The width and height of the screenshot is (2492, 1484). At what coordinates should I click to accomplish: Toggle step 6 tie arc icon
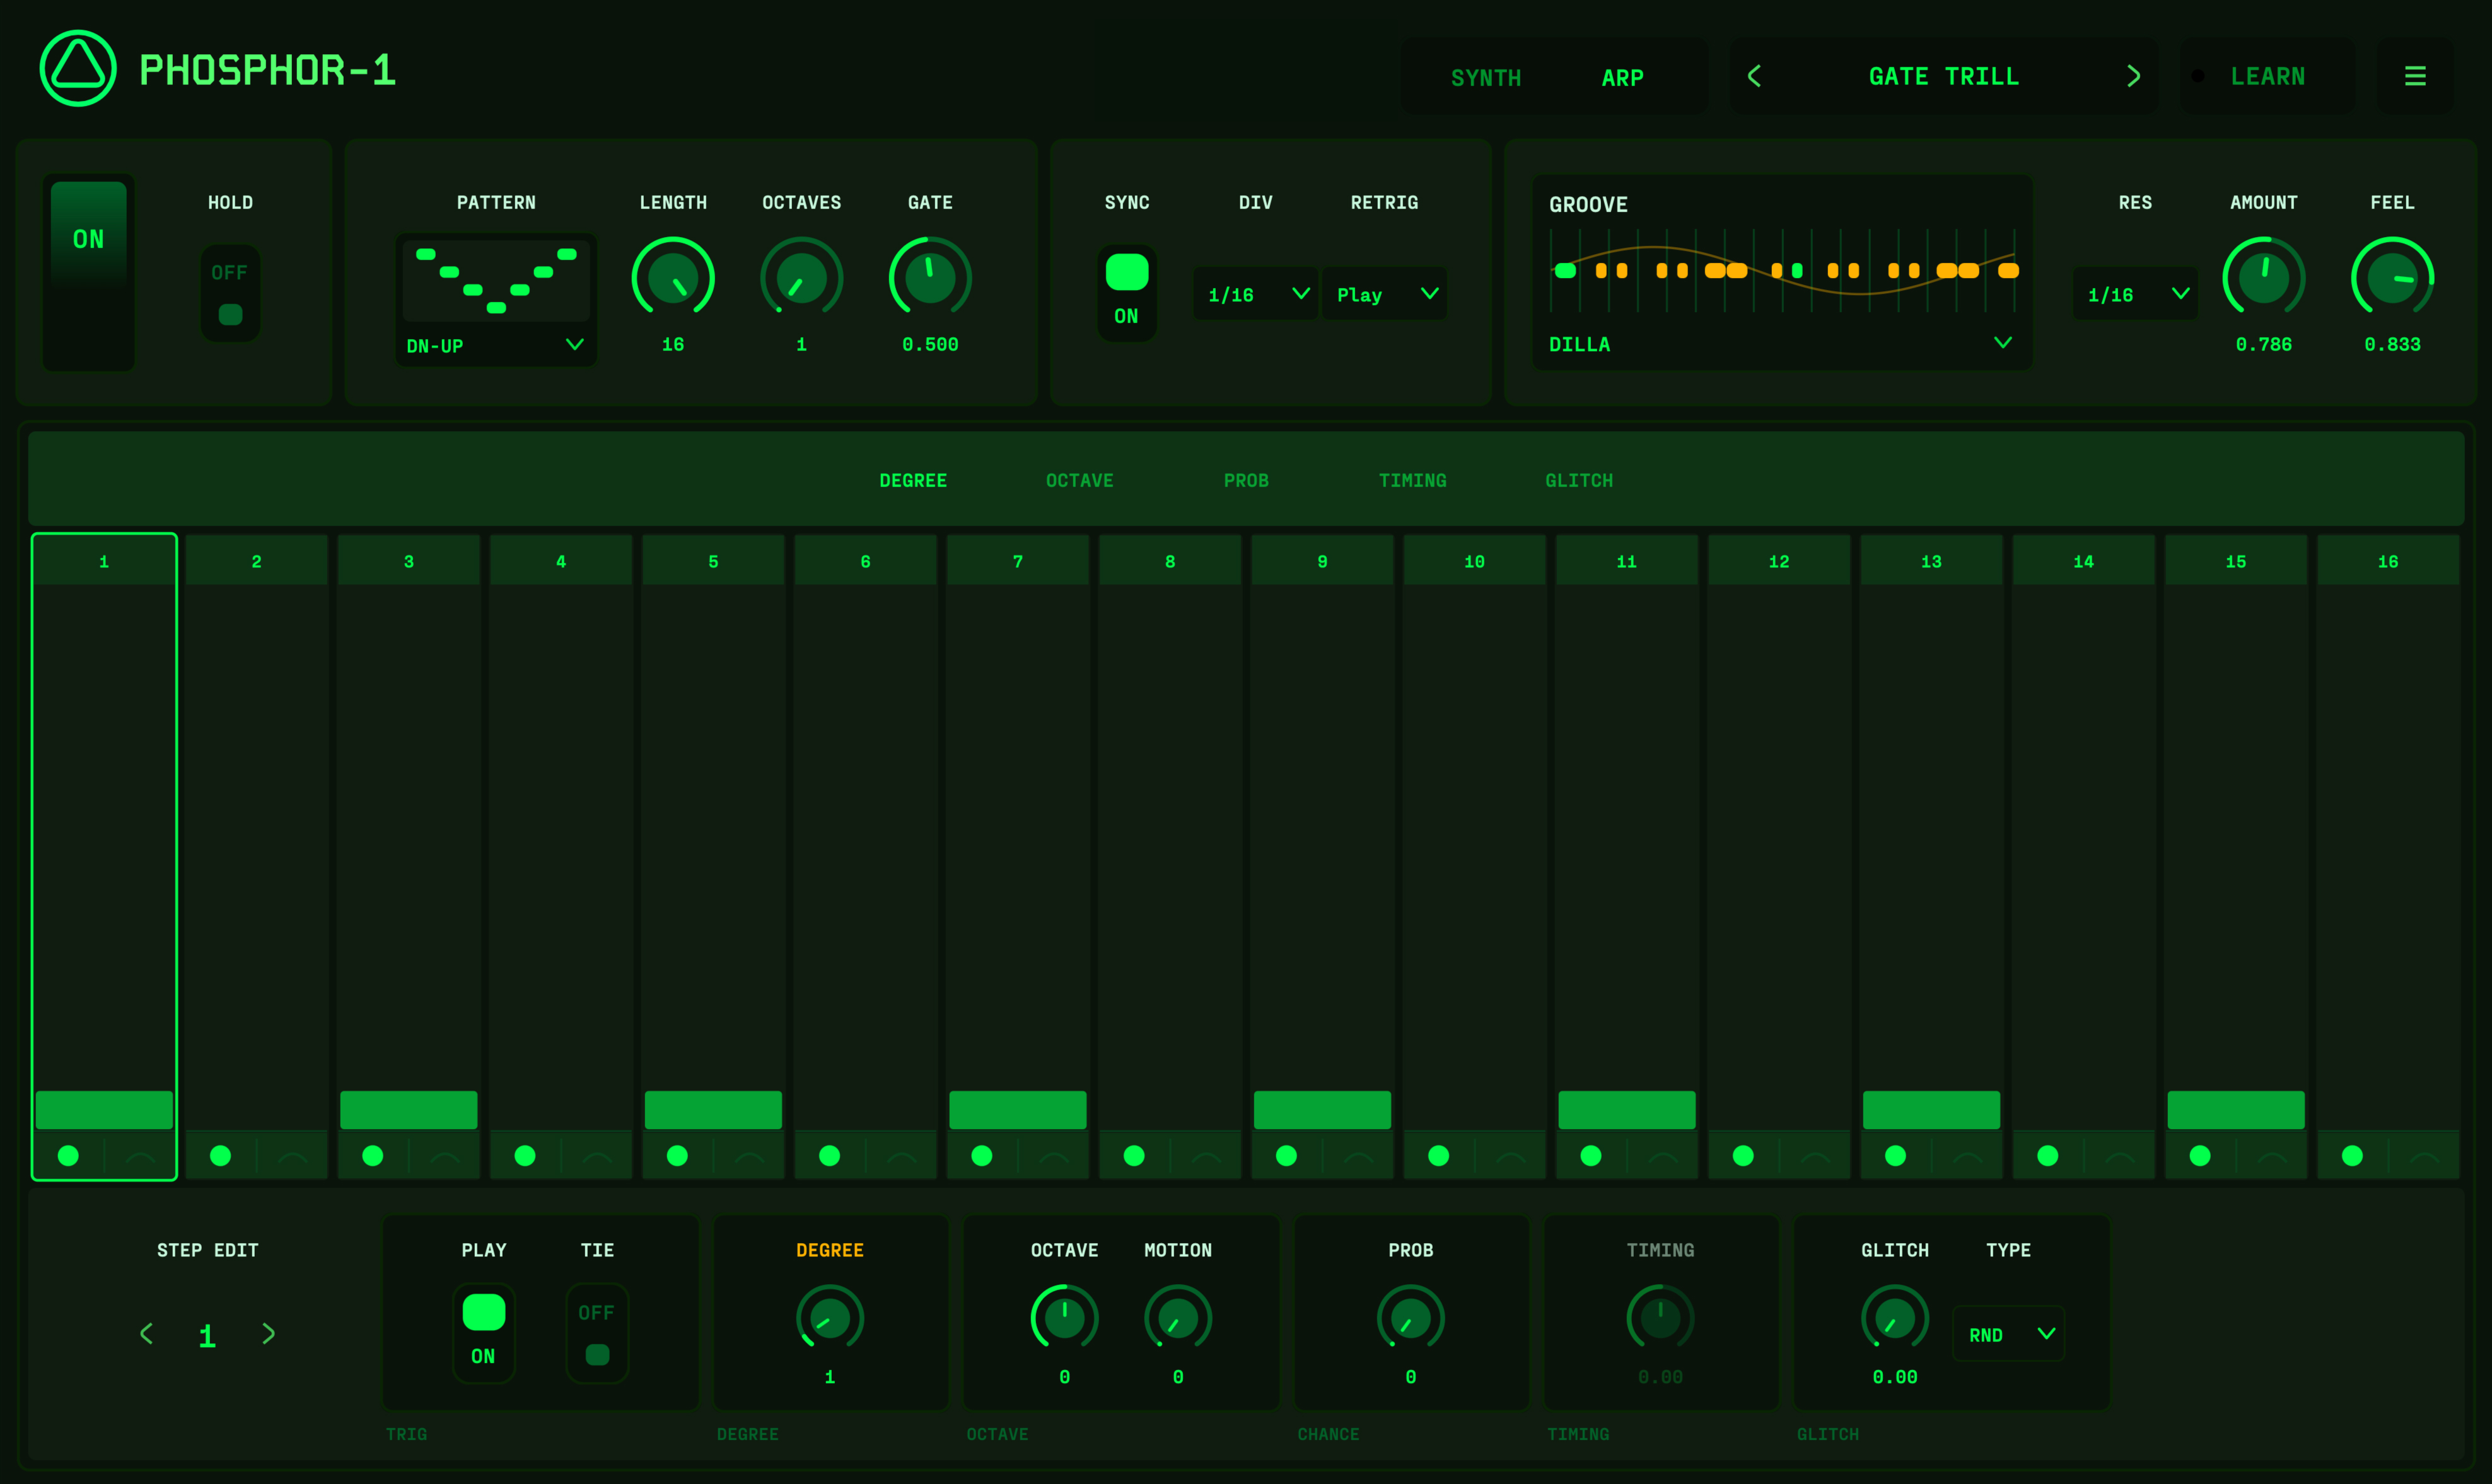point(902,1157)
